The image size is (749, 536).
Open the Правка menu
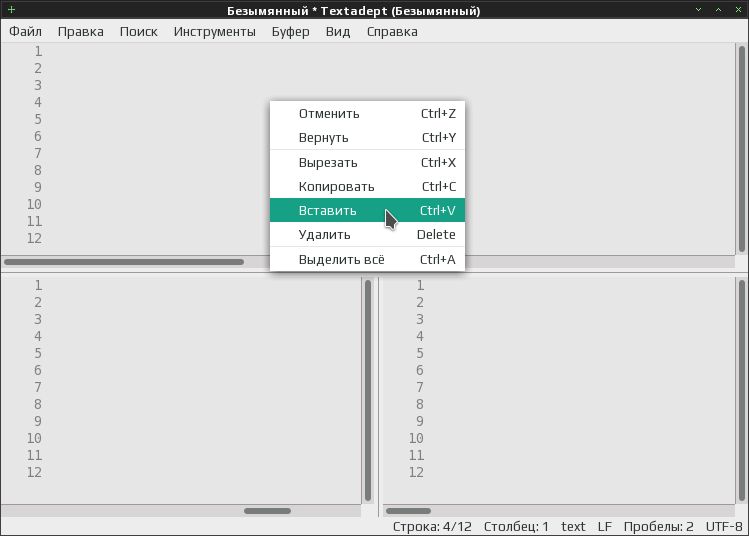[80, 32]
